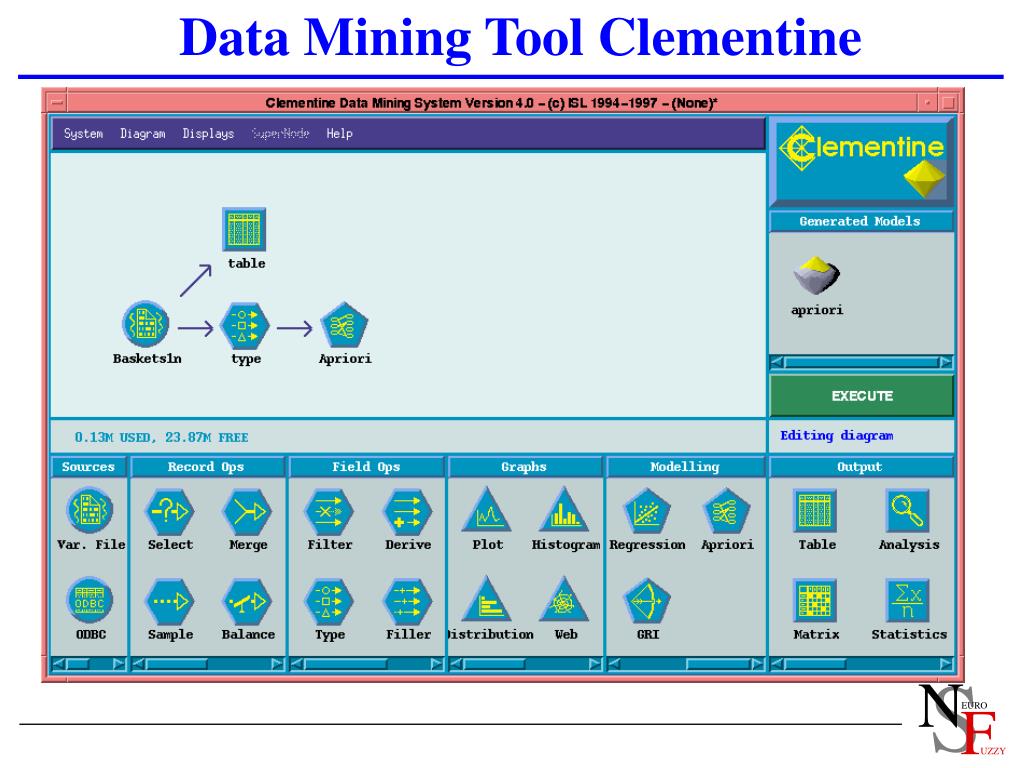
Task: Click the Output scrollbar right arrow
Action: coord(946,664)
